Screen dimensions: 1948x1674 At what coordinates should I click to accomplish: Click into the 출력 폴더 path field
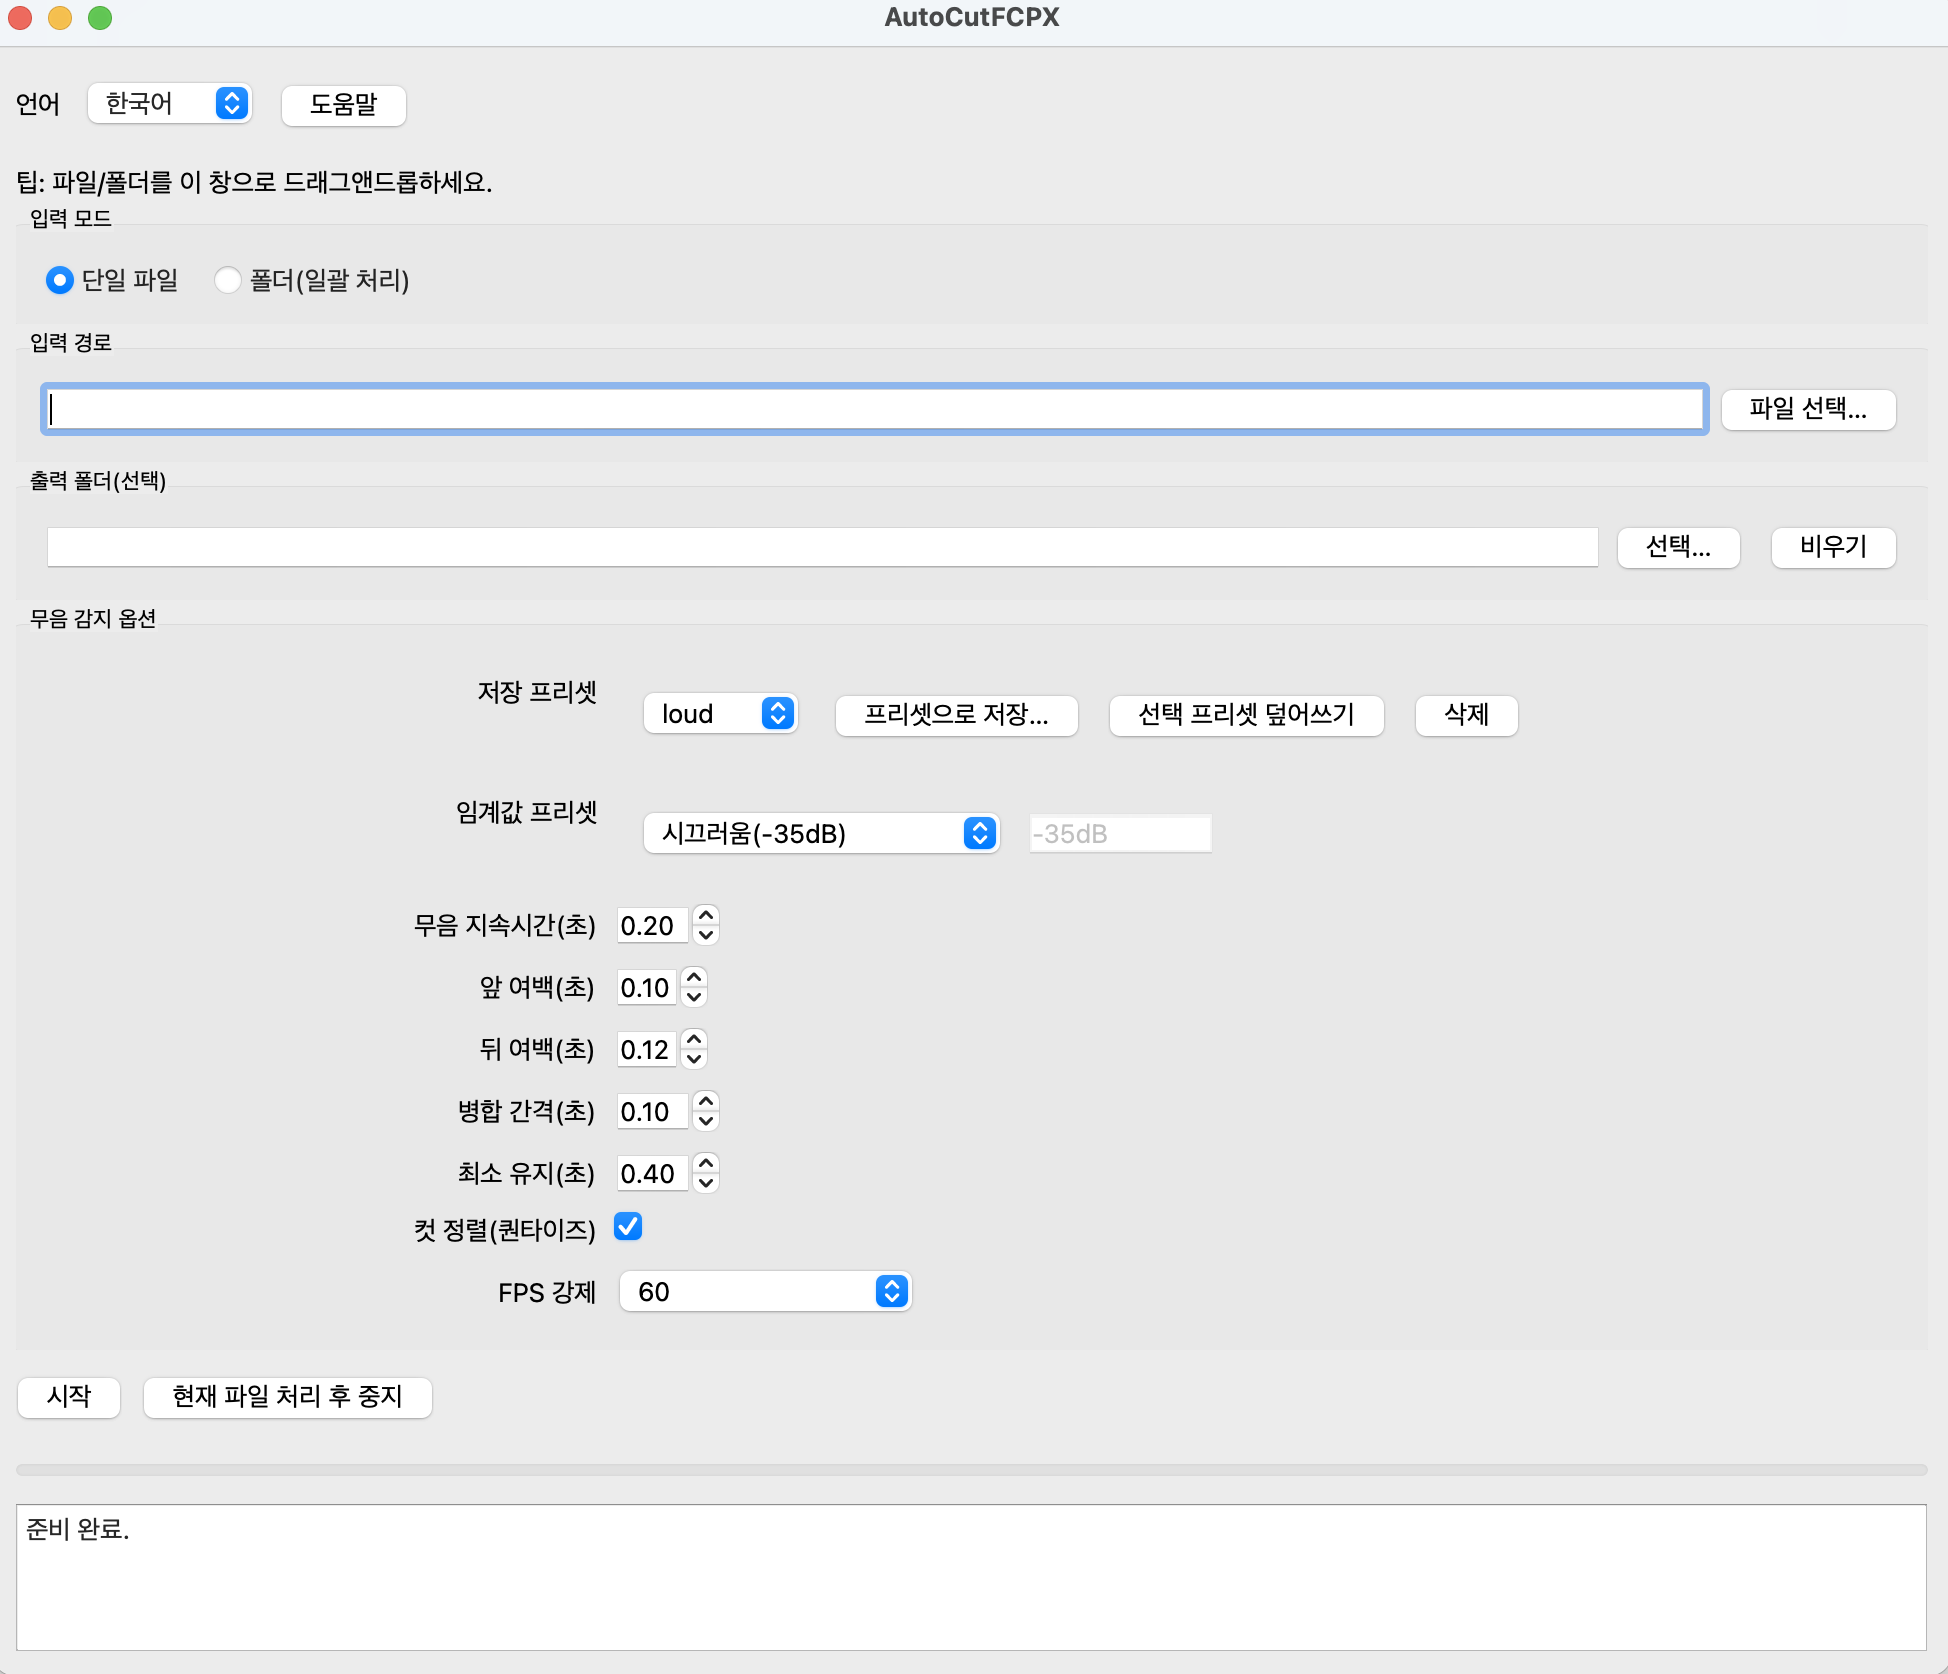(x=822, y=547)
